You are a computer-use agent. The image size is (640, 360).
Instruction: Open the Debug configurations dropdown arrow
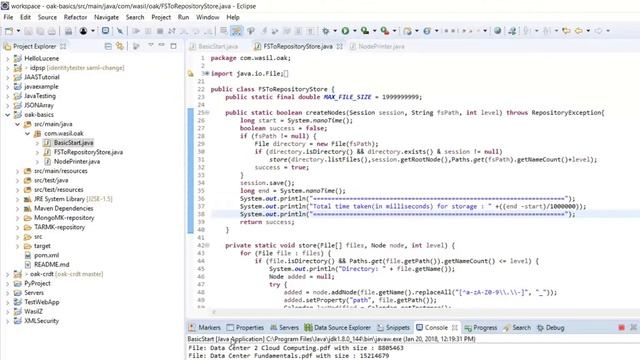[x=335, y=31]
